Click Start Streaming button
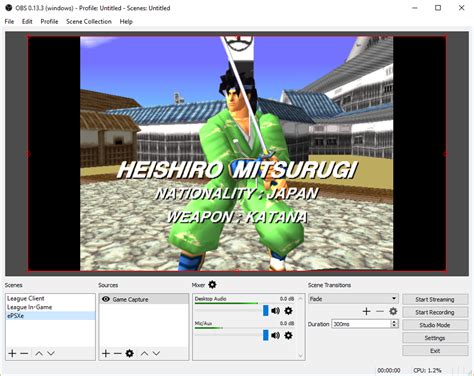Viewport: 474px width, 376px height. [435, 299]
